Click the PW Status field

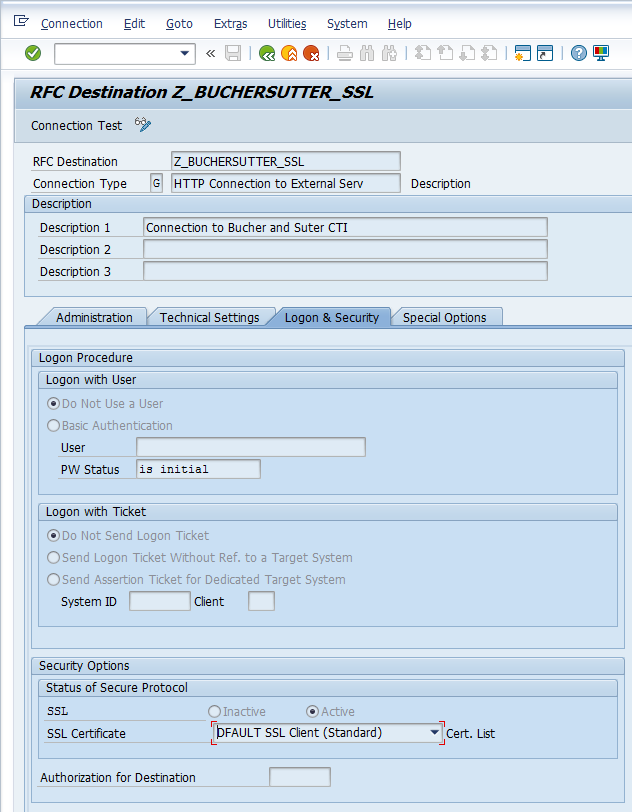[198, 469]
